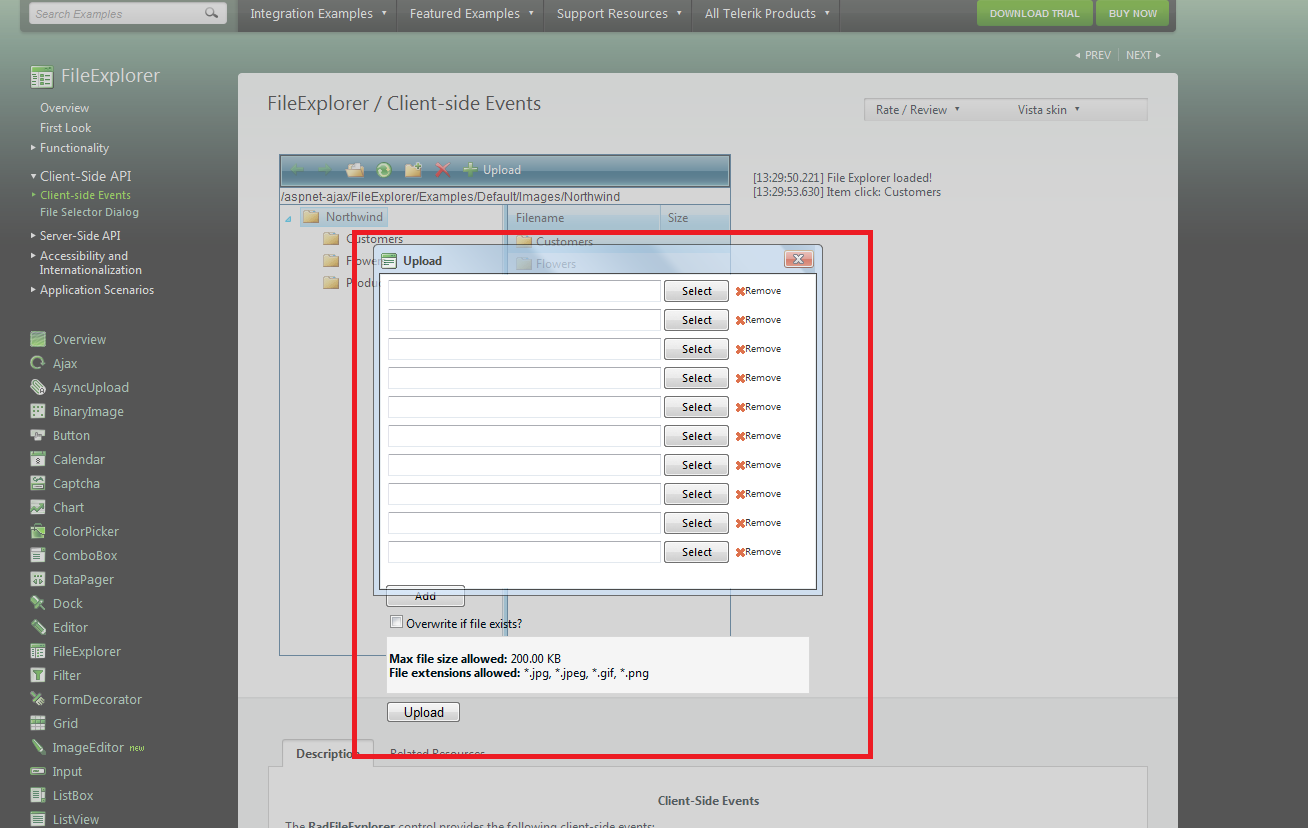Viewport: 1308px width, 828px height.
Task: Open the First Look sidebar link
Action: click(x=65, y=128)
